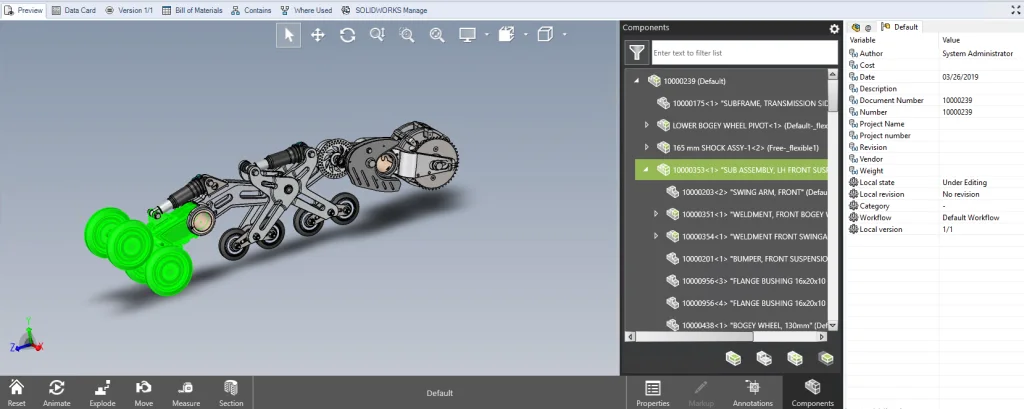This screenshot has height=409, width=1024.
Task: Select the pointer tool in the viewer toolbar
Action: click(289, 35)
